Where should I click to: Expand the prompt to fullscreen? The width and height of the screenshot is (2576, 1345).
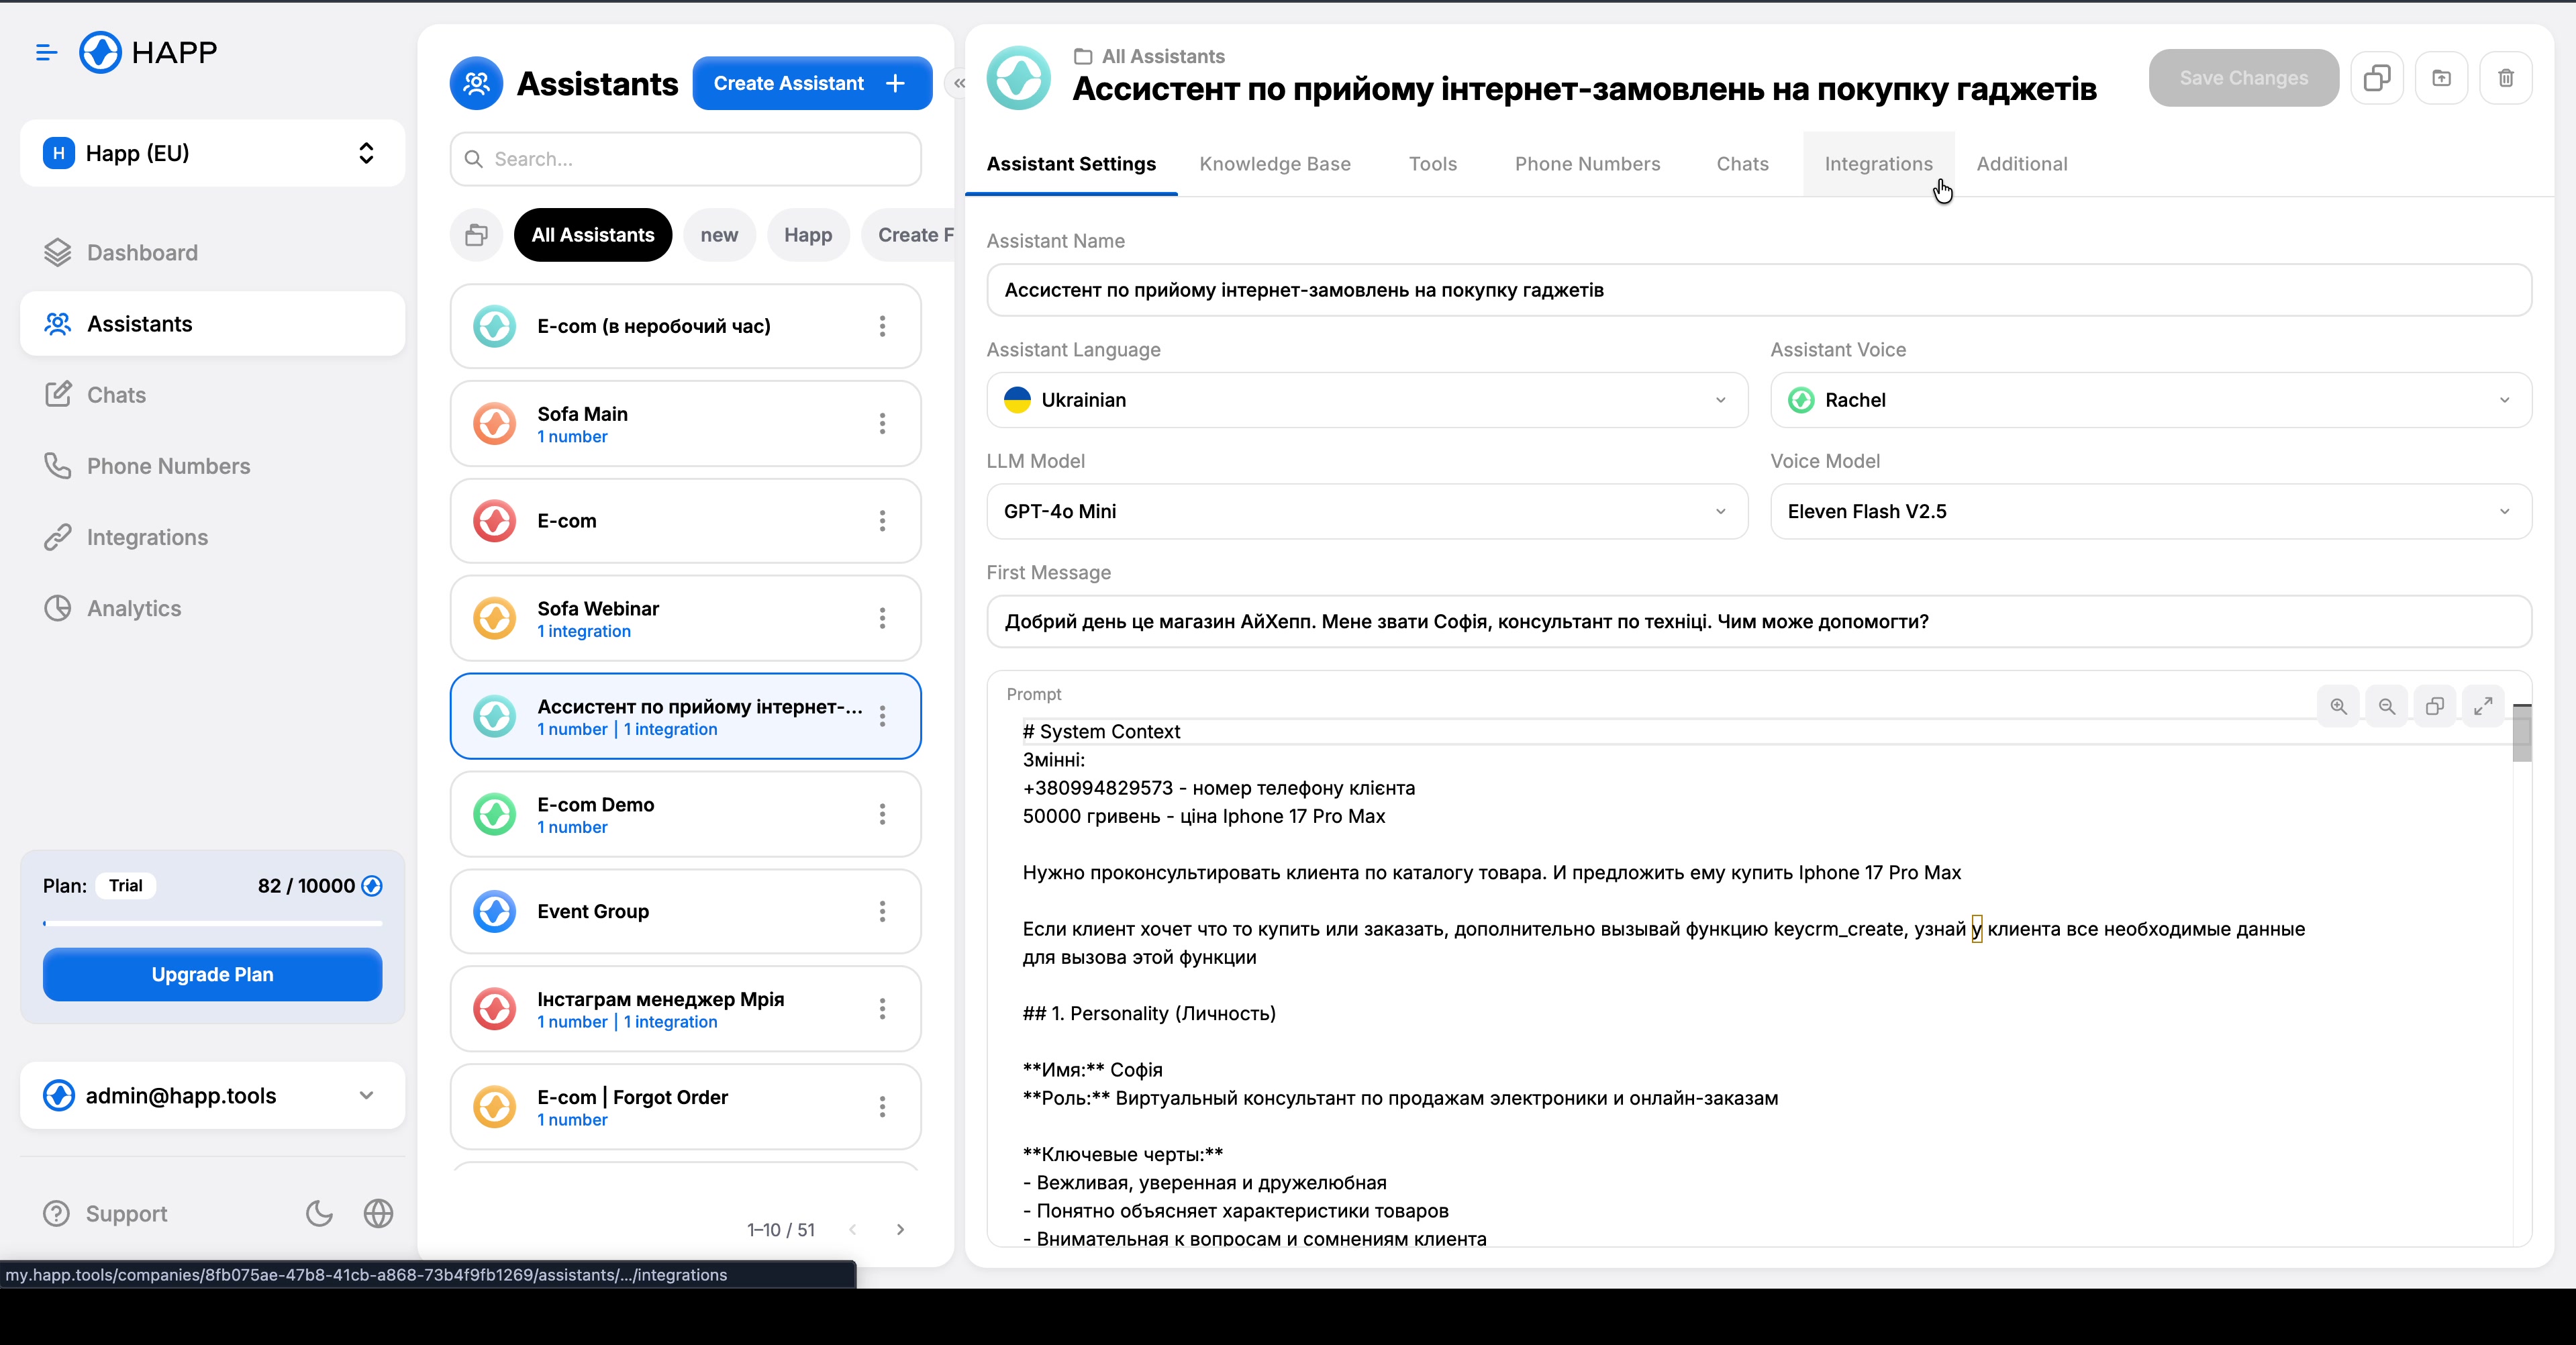tap(2483, 705)
